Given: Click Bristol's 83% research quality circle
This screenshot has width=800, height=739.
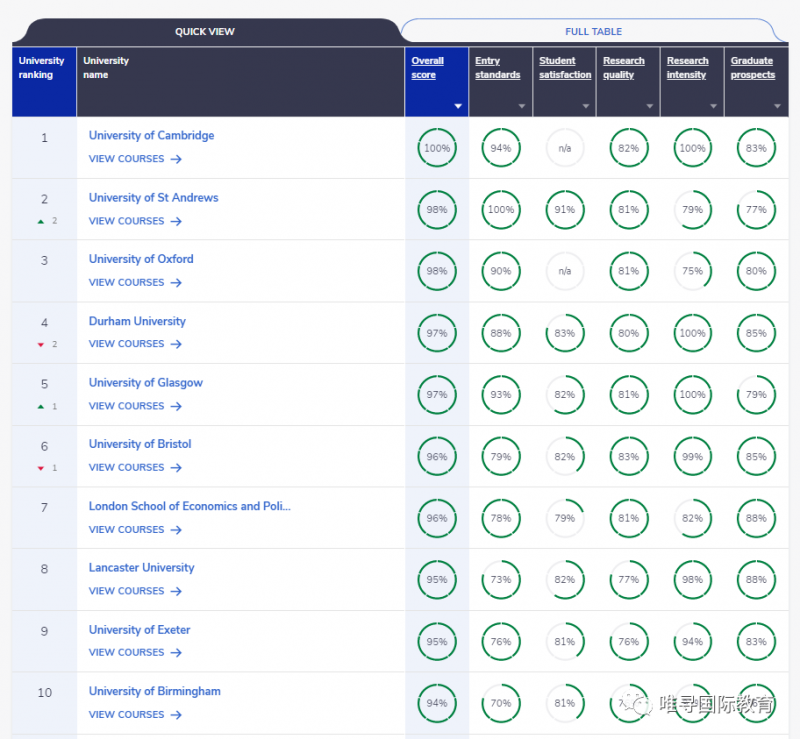Looking at the screenshot, I should [629, 457].
